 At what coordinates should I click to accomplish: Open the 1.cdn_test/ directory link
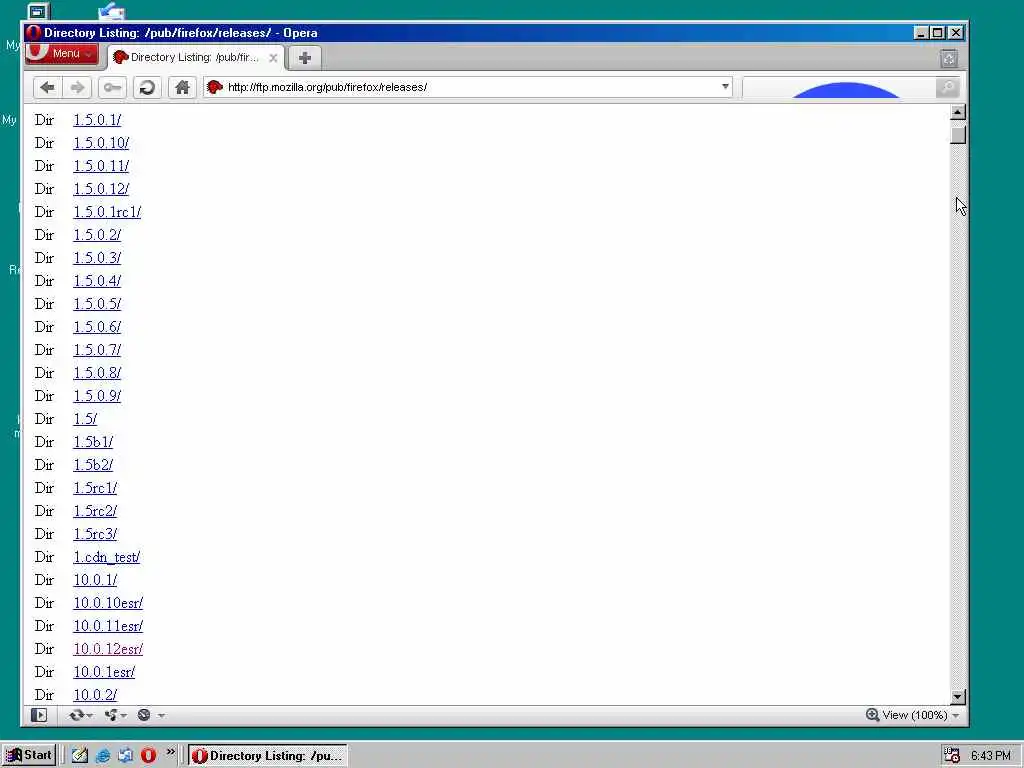(106, 556)
